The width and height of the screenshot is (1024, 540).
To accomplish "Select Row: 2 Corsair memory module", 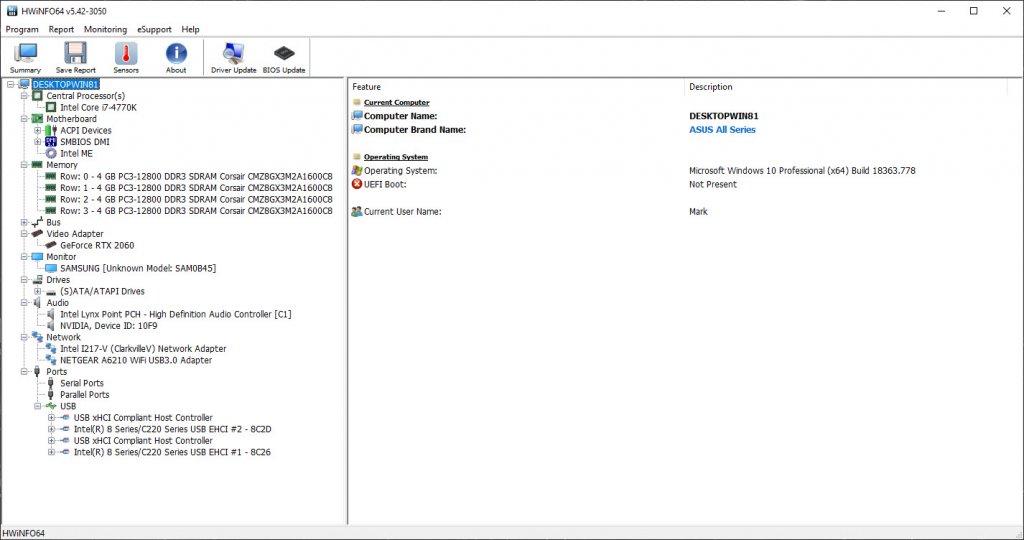I will (196, 199).
